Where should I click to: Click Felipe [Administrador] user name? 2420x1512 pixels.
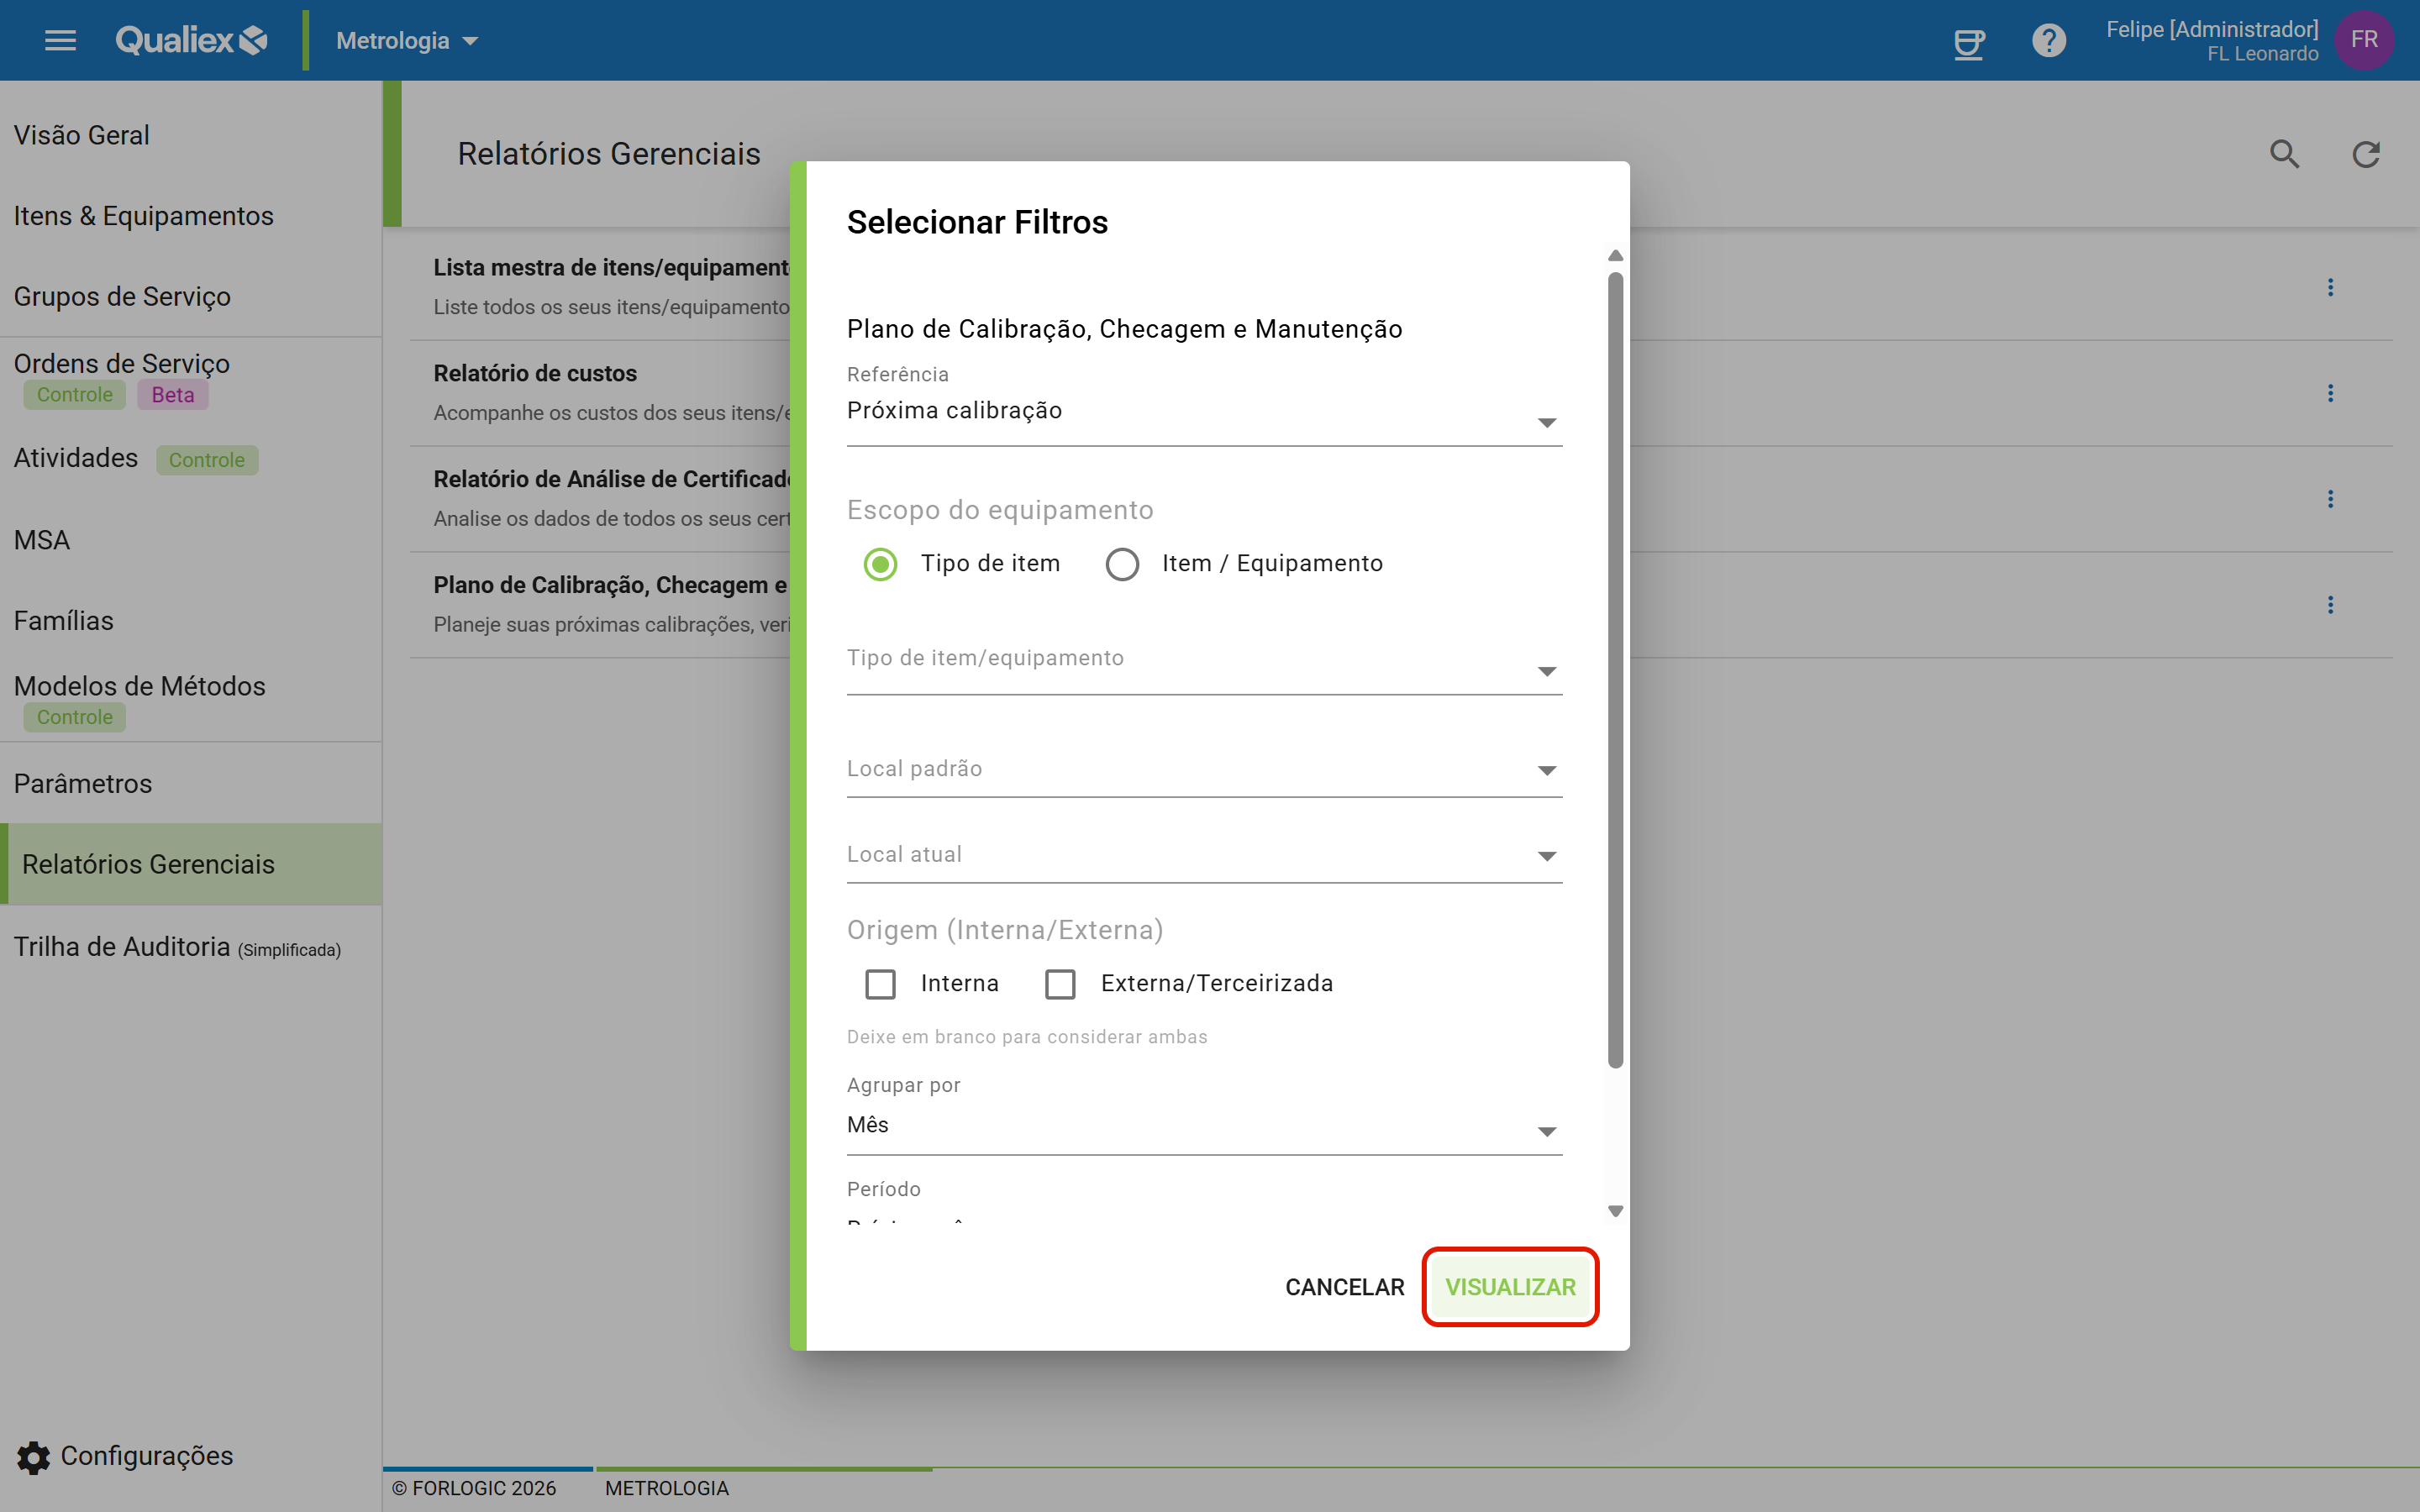coord(2212,29)
